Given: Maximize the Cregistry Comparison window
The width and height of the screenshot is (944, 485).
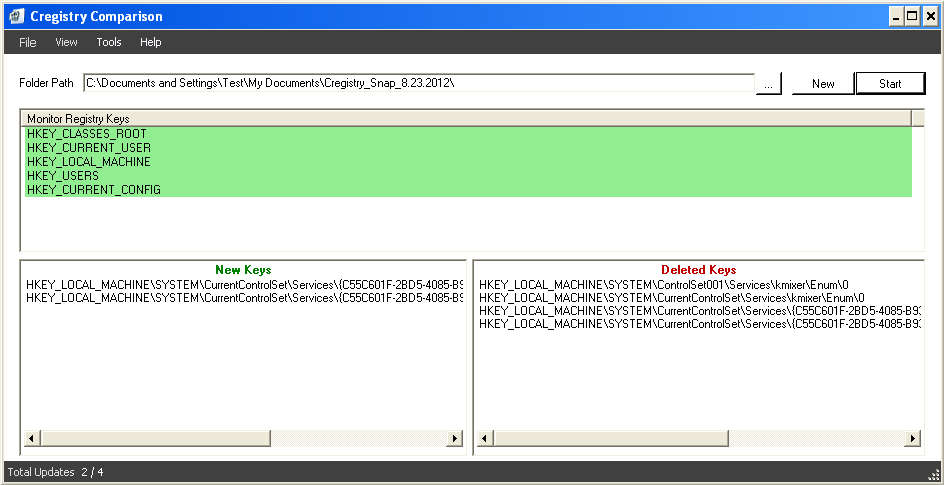Looking at the screenshot, I should (912, 16).
